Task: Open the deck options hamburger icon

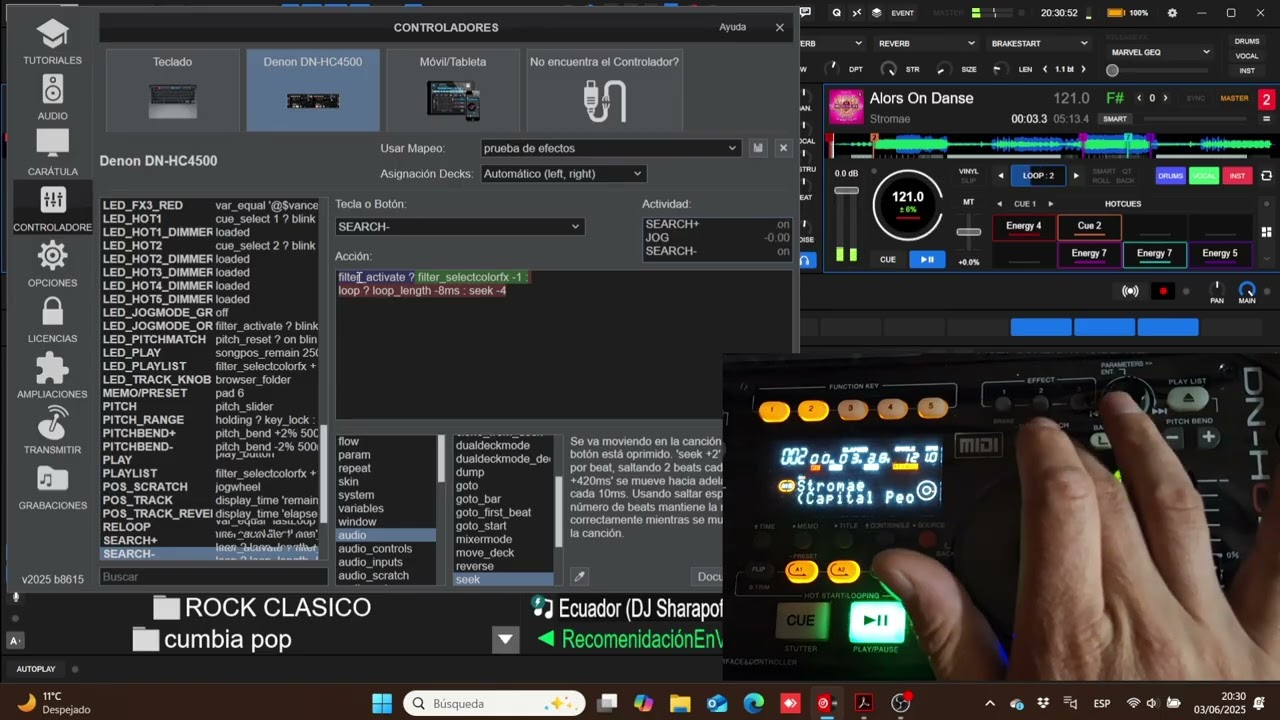Action: (x=1266, y=121)
